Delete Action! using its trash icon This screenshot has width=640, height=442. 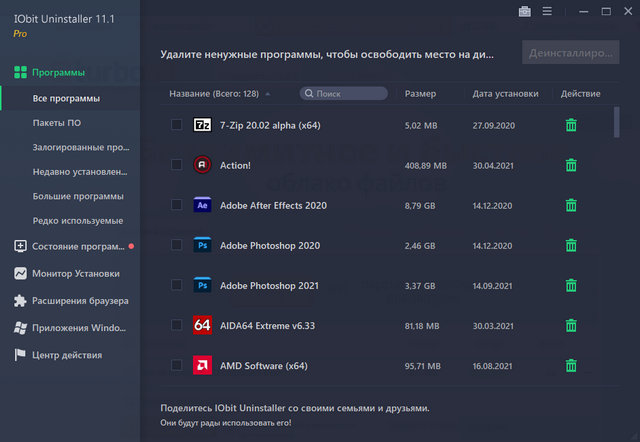coord(571,165)
